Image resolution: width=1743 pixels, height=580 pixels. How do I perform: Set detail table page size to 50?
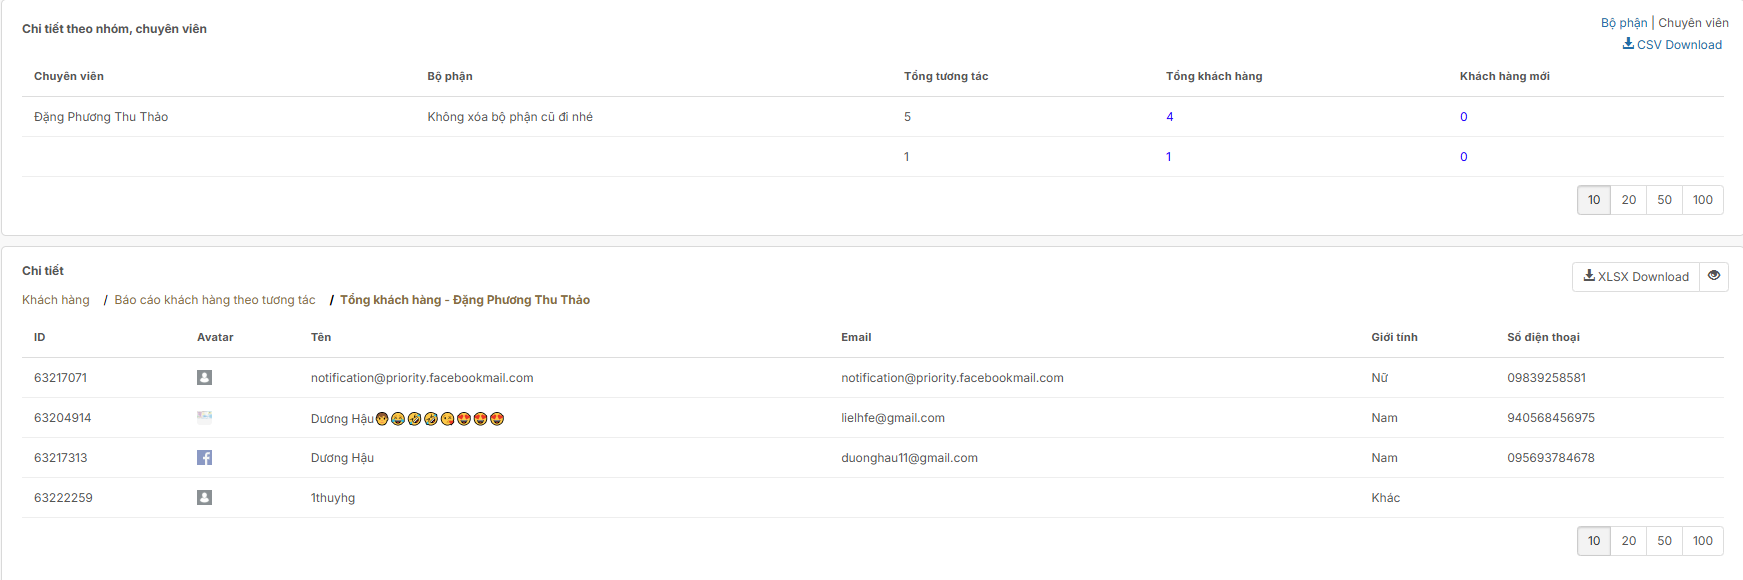point(1664,541)
